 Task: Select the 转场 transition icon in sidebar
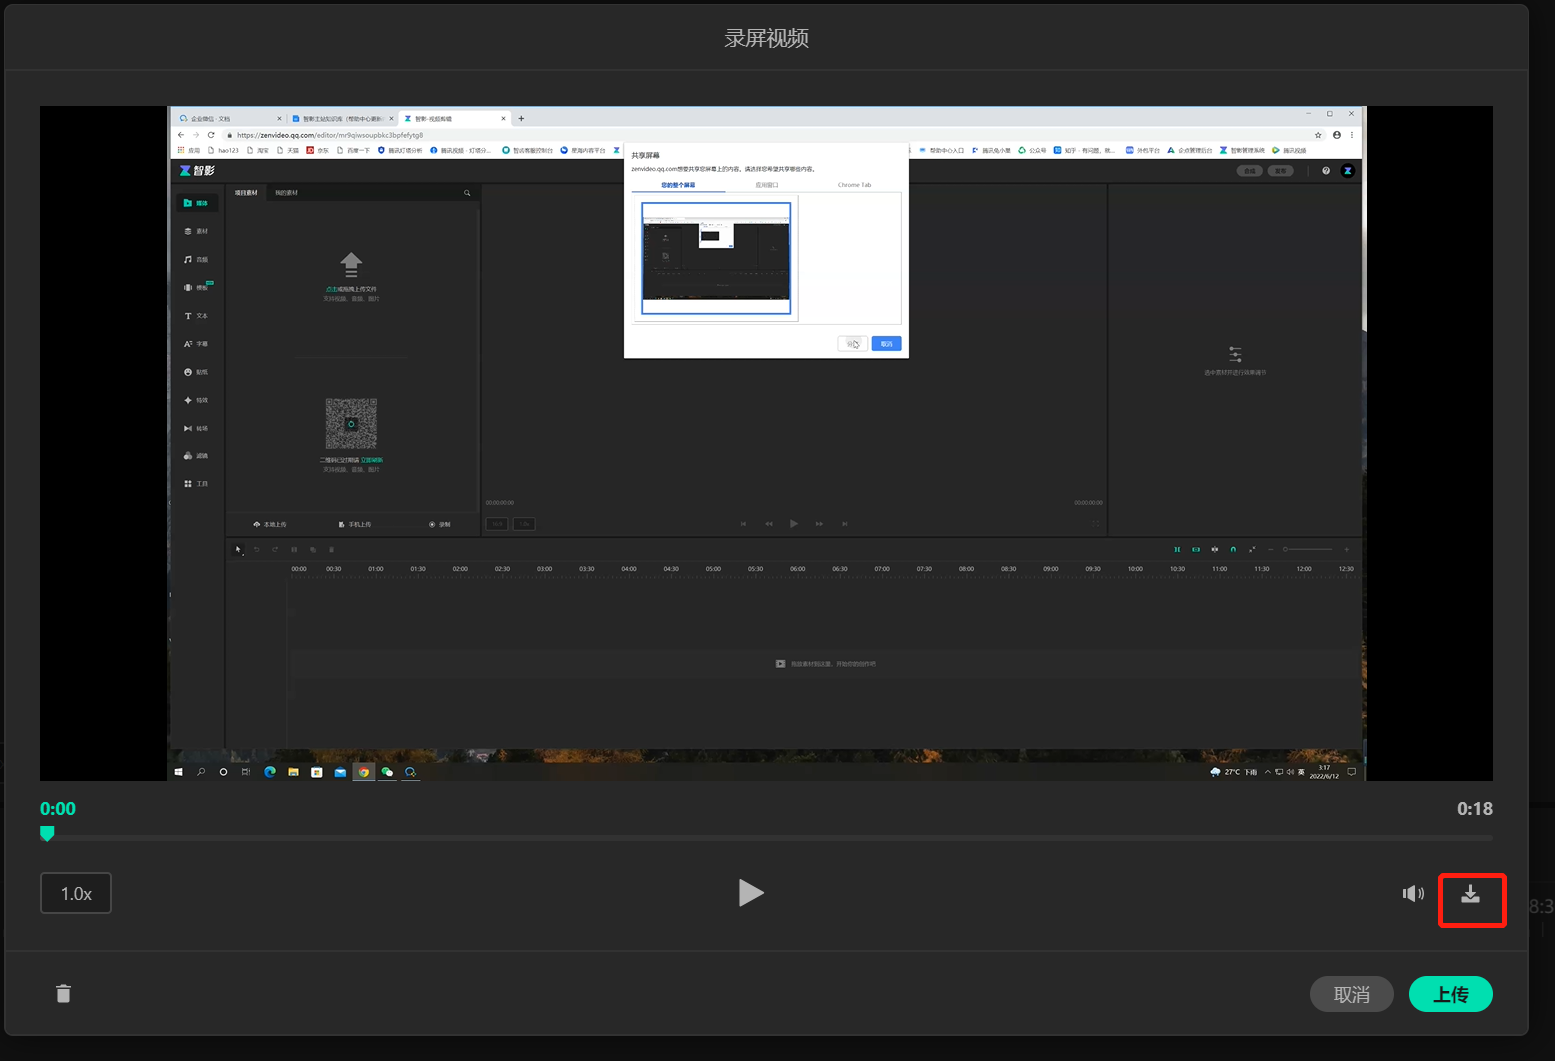pyautogui.click(x=188, y=428)
